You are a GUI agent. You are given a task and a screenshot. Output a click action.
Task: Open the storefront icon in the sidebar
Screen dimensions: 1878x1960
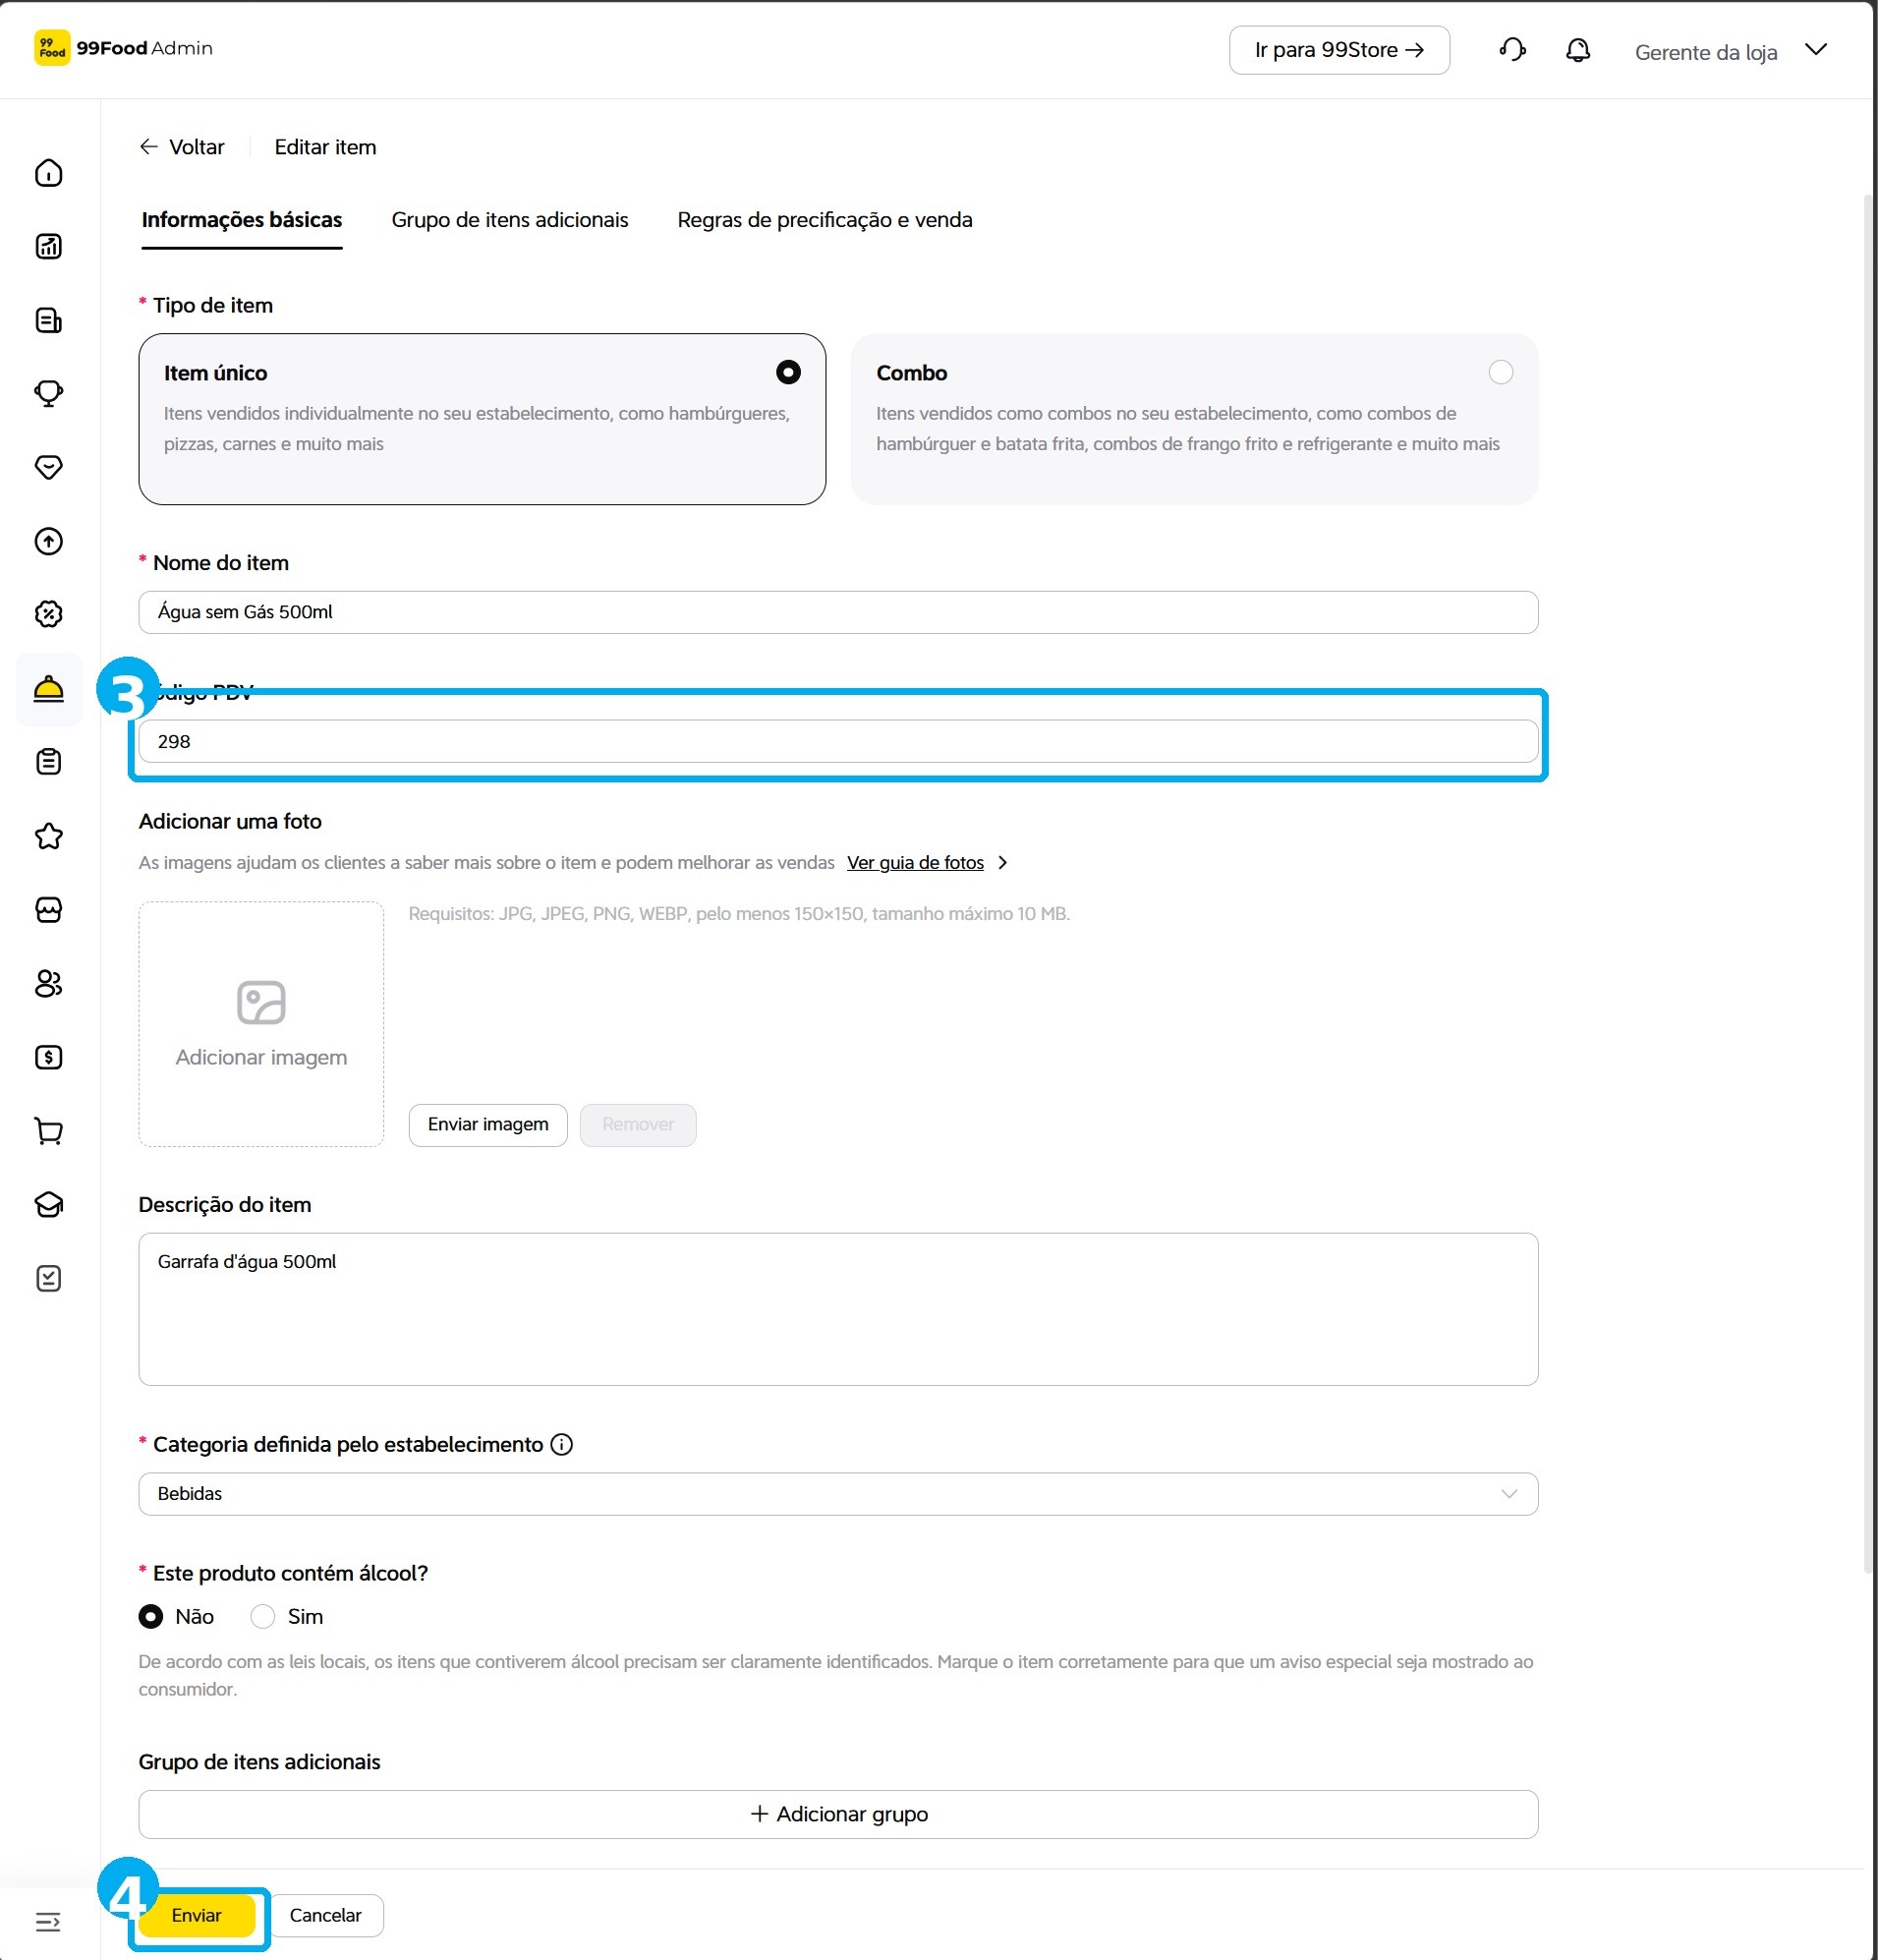48,910
